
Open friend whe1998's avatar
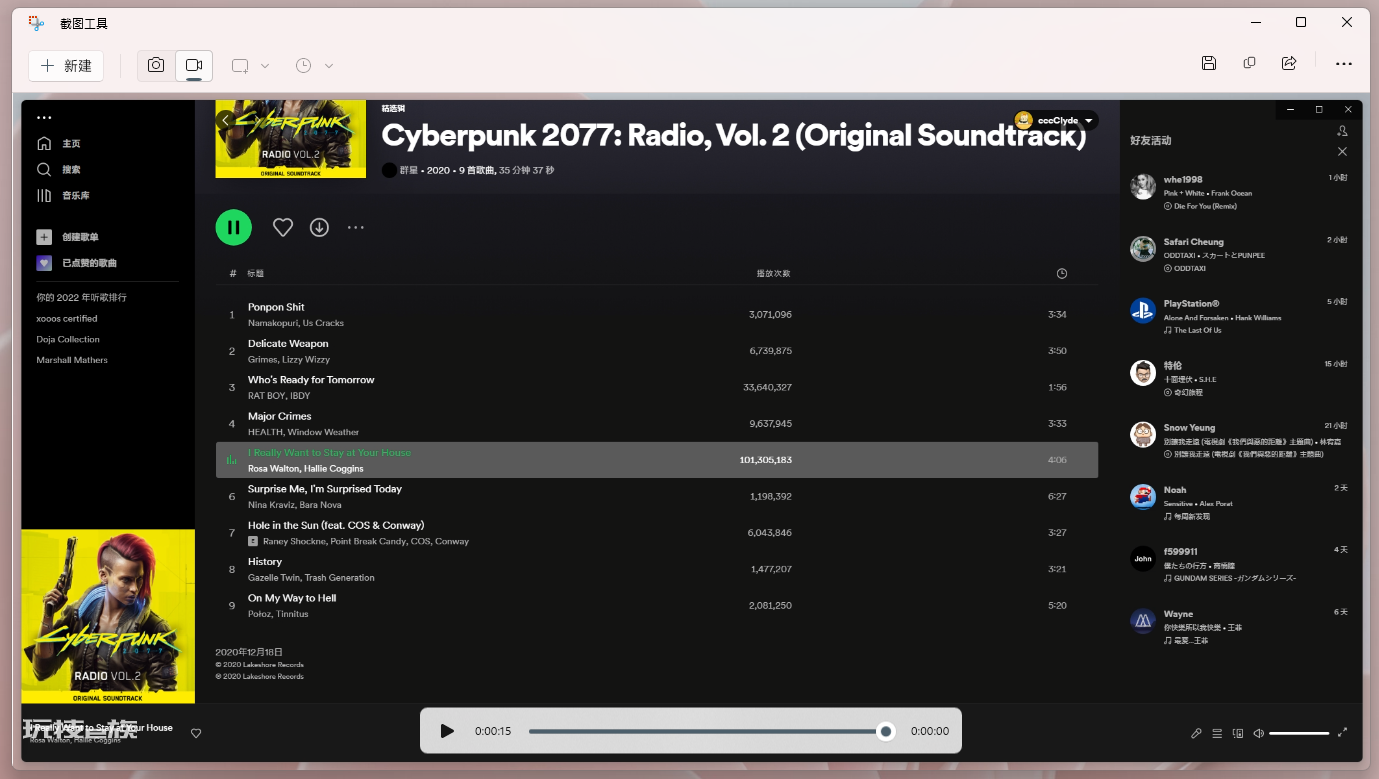[1143, 187]
